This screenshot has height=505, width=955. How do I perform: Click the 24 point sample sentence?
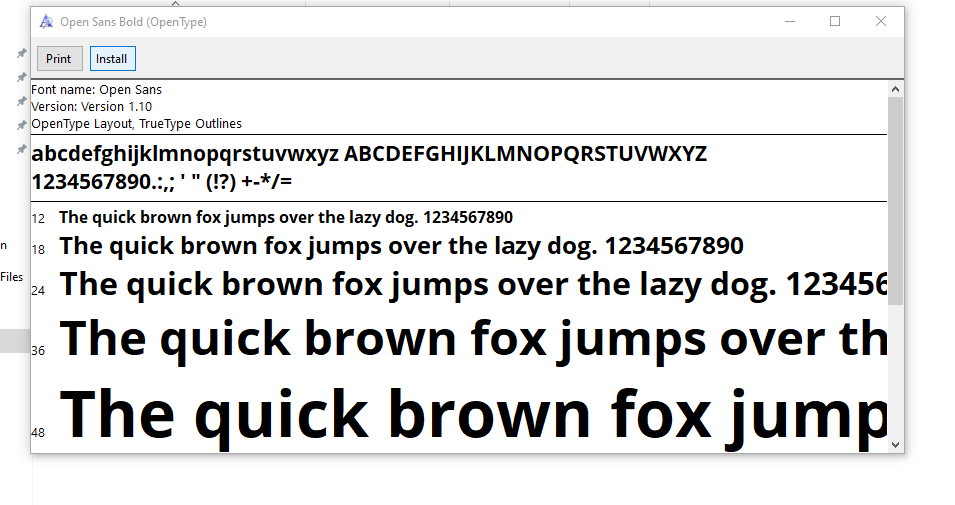(x=473, y=284)
